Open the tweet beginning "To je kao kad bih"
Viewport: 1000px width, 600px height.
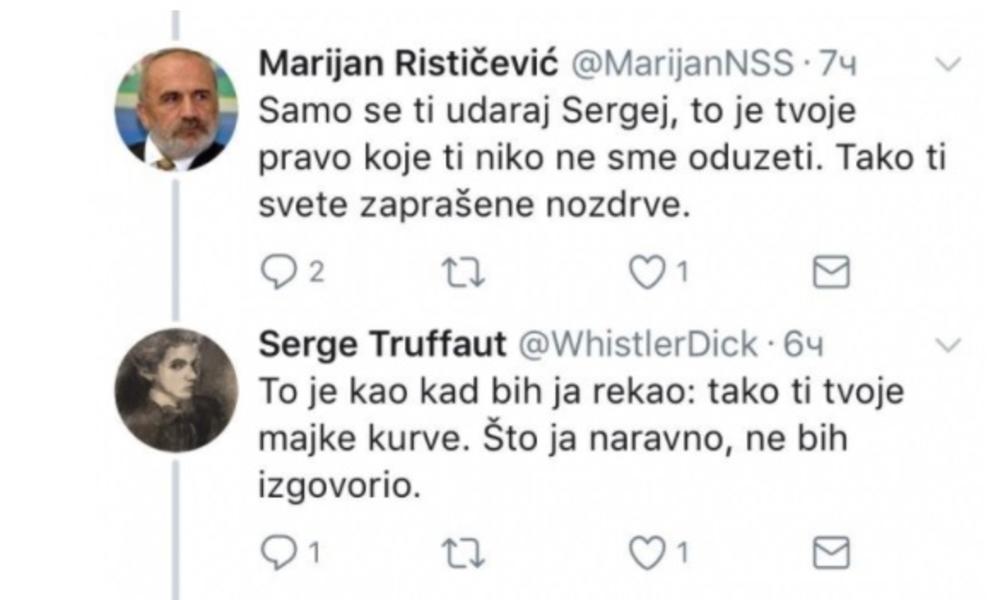[x=580, y=437]
